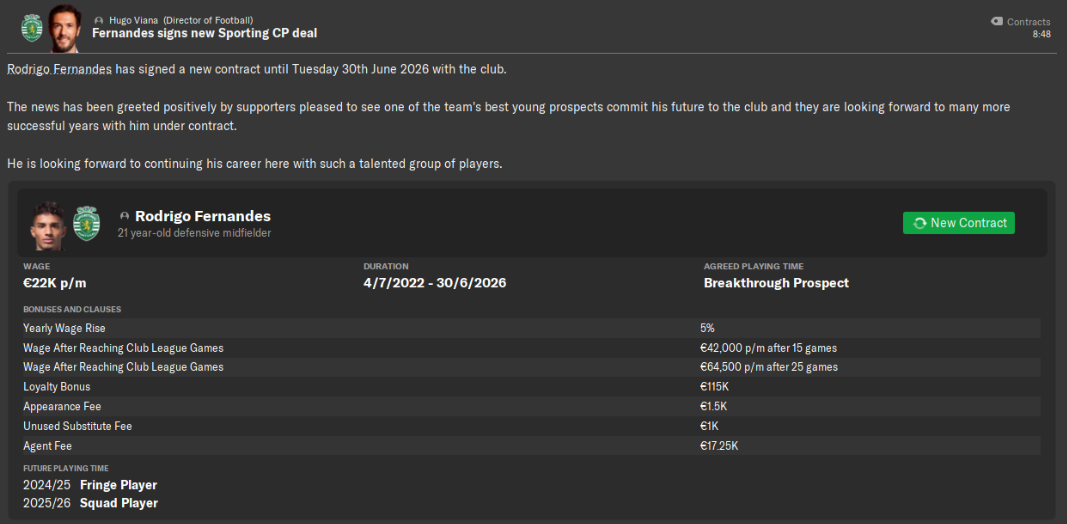Click the green New Contract button
The width and height of the screenshot is (1067, 524).
pos(958,223)
